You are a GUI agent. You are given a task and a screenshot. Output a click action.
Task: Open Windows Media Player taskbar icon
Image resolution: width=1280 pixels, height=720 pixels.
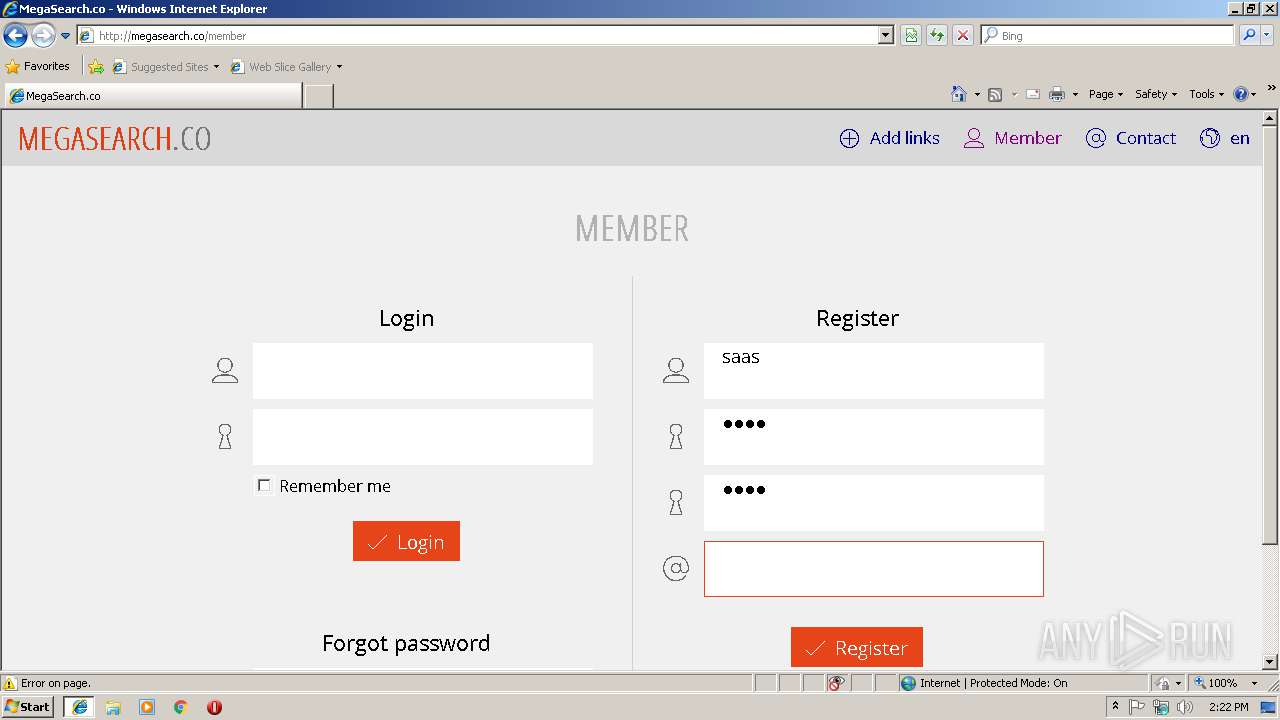point(147,707)
